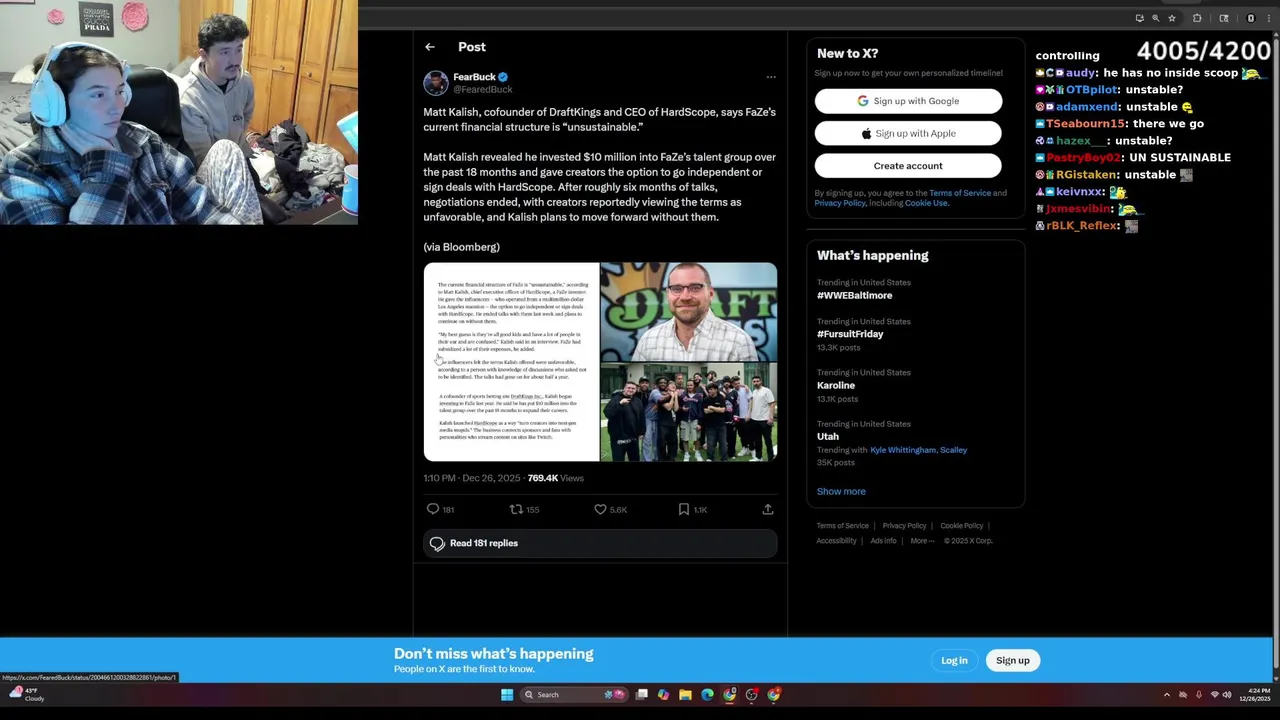
Task: Click Read 181 replies button
Action: coord(600,543)
